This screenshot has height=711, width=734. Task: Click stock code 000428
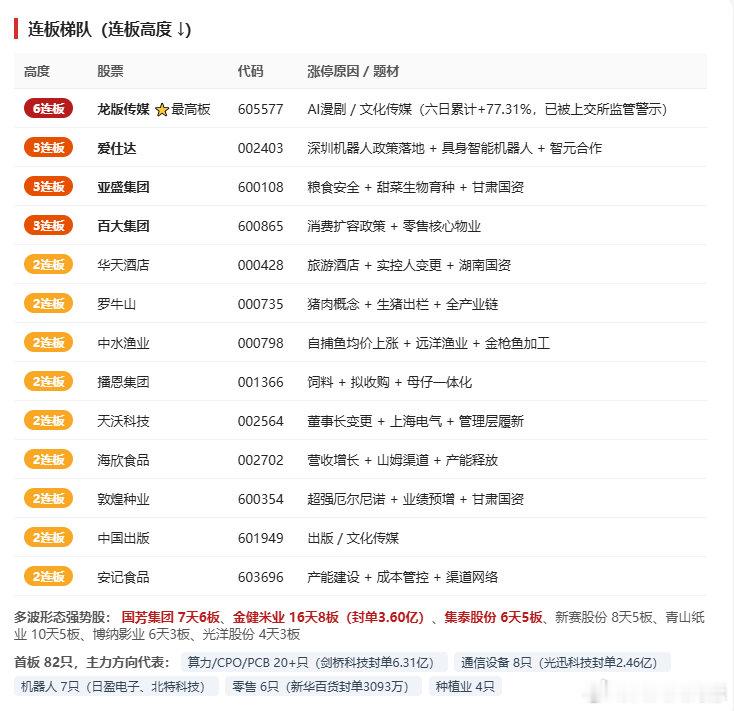click(x=260, y=265)
